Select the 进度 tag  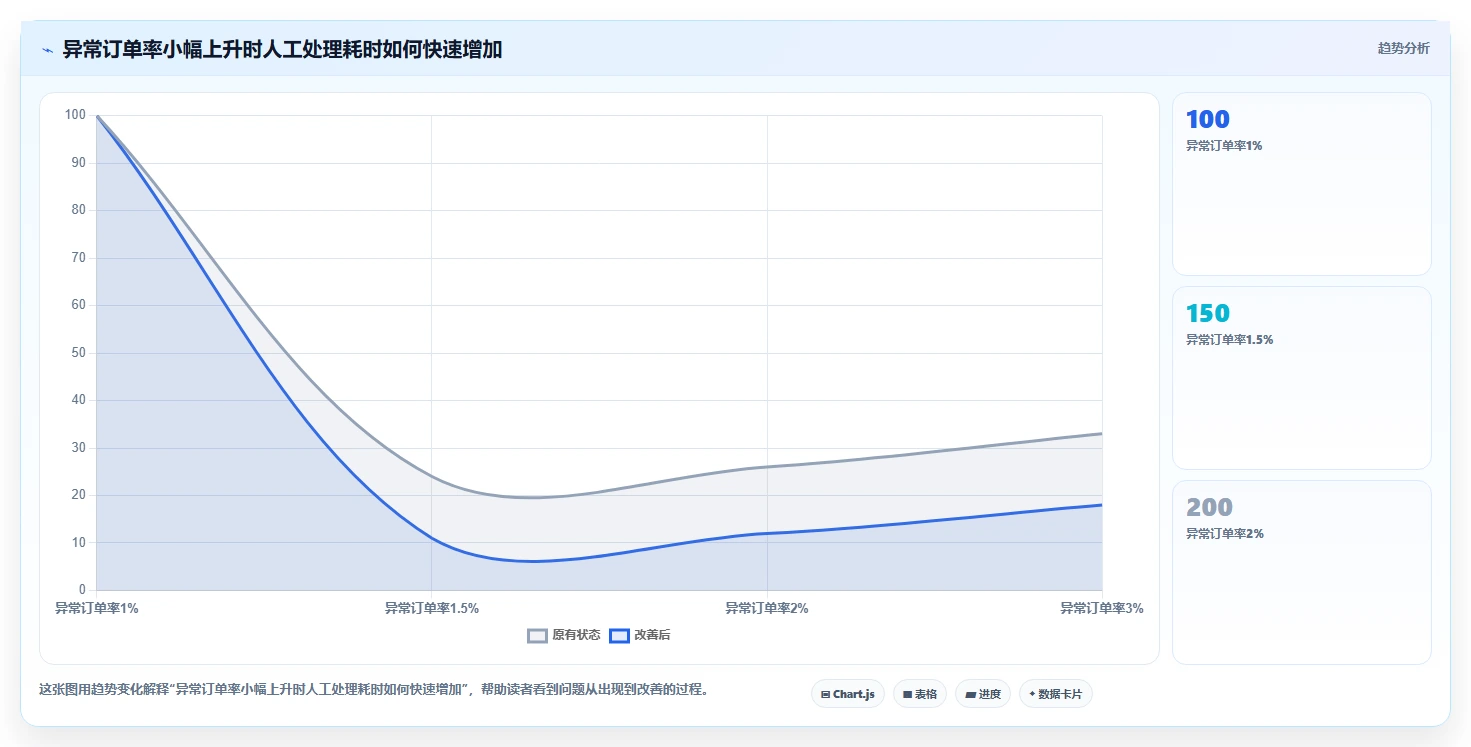coord(983,694)
